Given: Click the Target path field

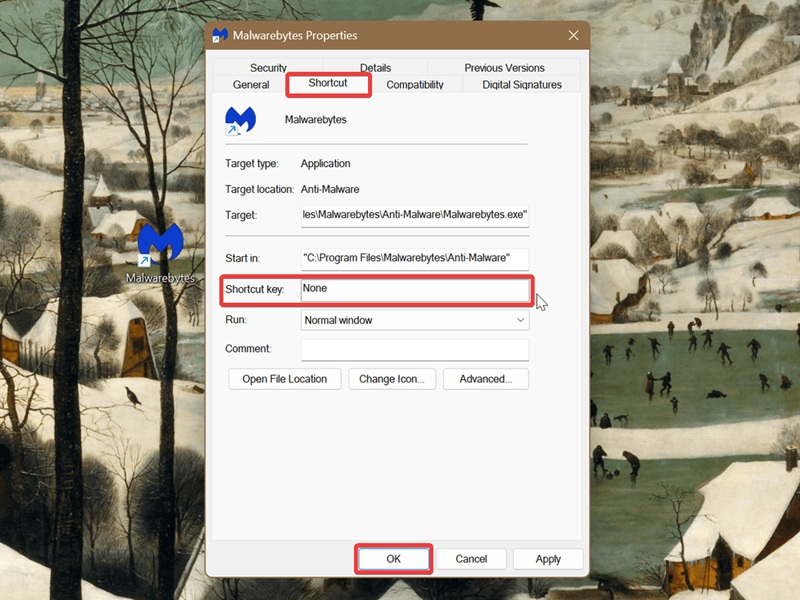Looking at the screenshot, I should (415, 215).
